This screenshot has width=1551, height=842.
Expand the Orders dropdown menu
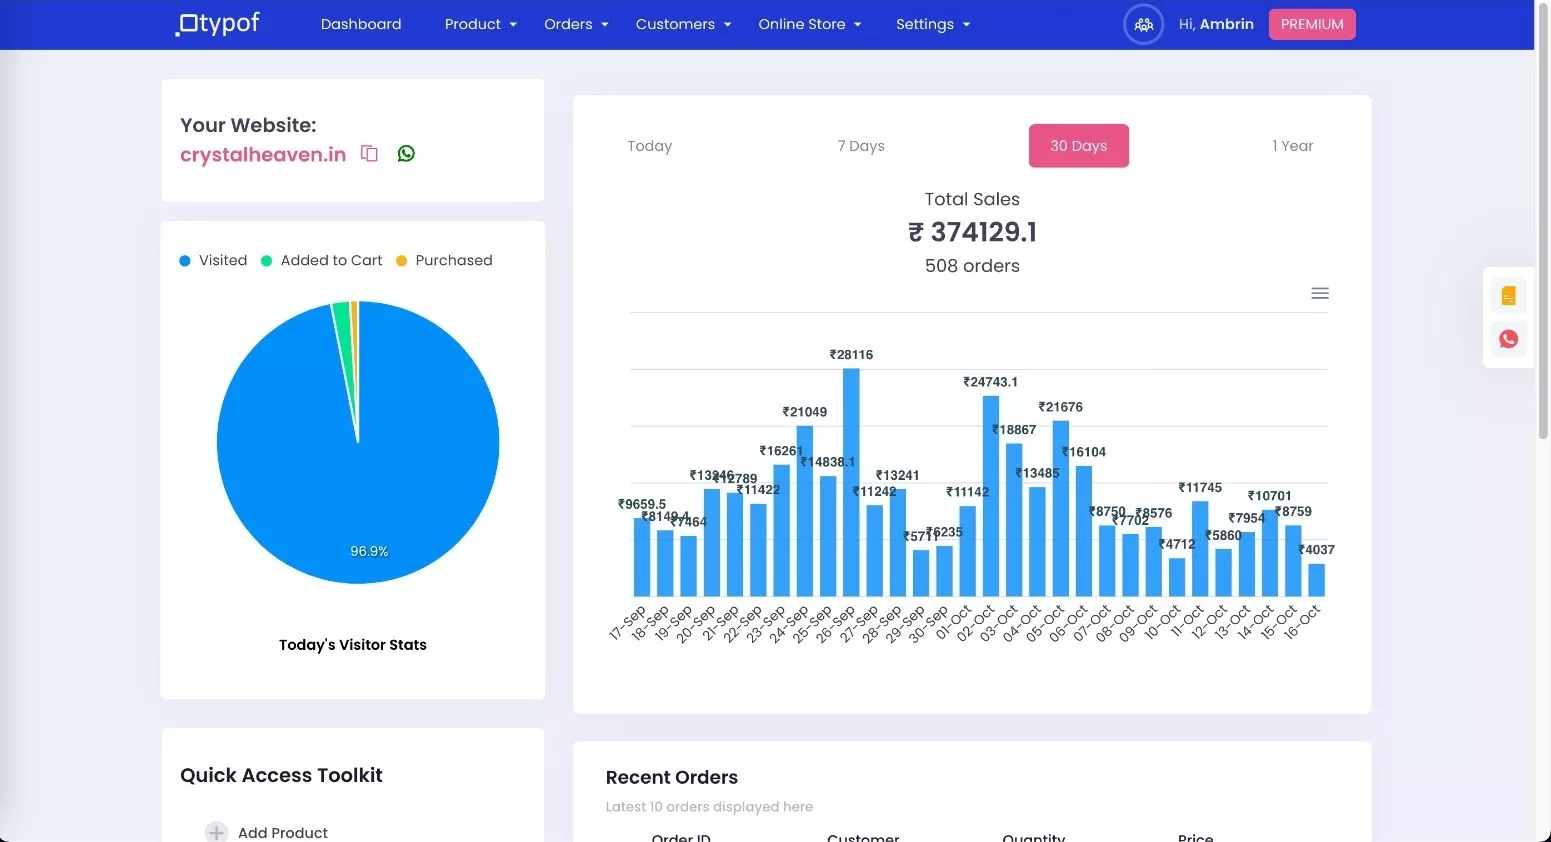click(576, 24)
